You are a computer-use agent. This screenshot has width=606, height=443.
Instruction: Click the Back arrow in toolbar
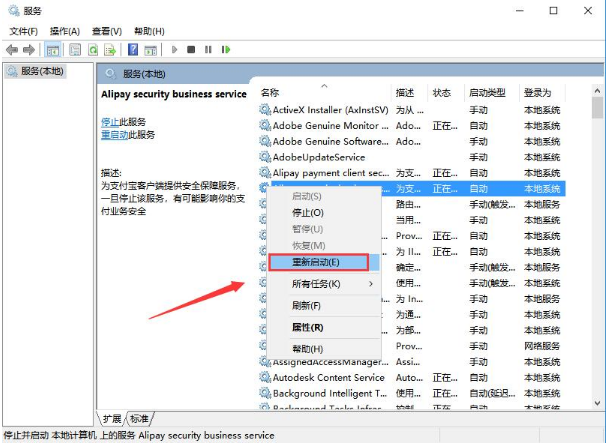click(12, 50)
